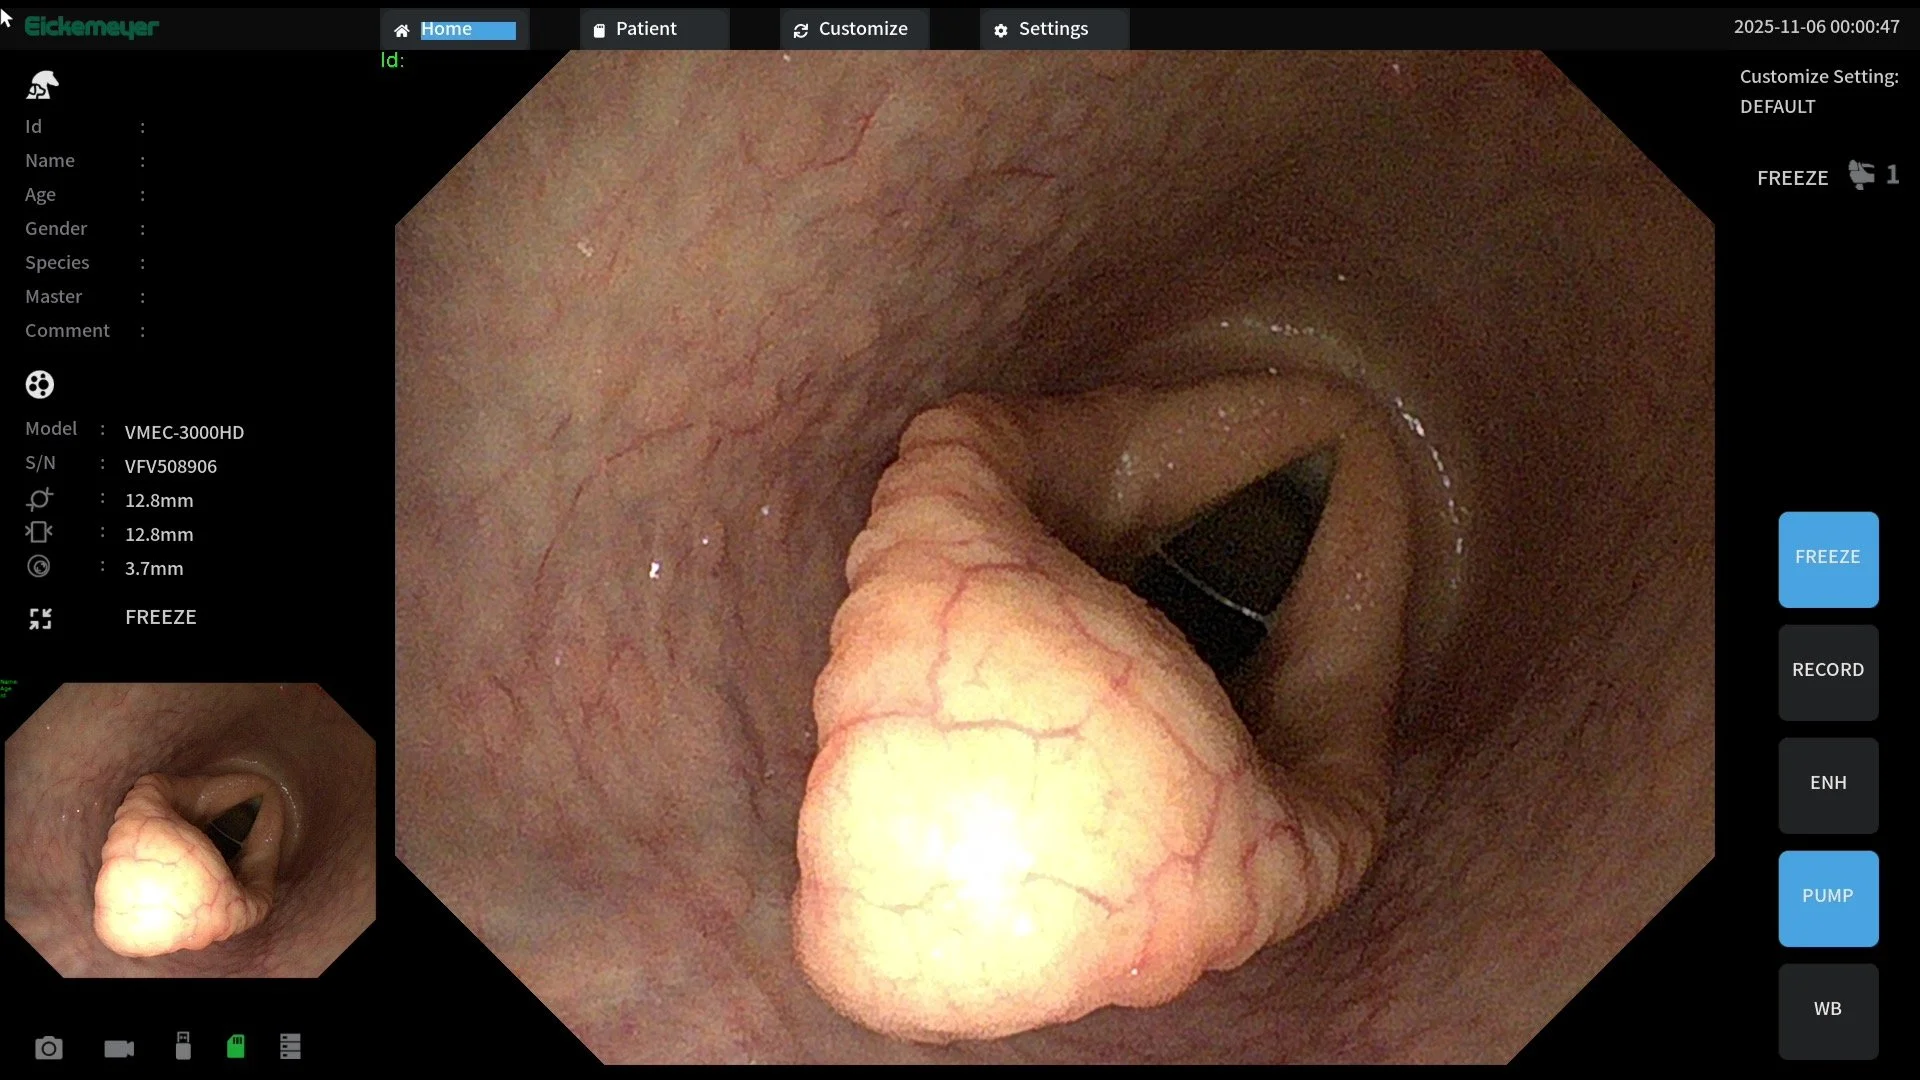The width and height of the screenshot is (1920, 1080).
Task: Click the video camera recording icon
Action: [119, 1048]
